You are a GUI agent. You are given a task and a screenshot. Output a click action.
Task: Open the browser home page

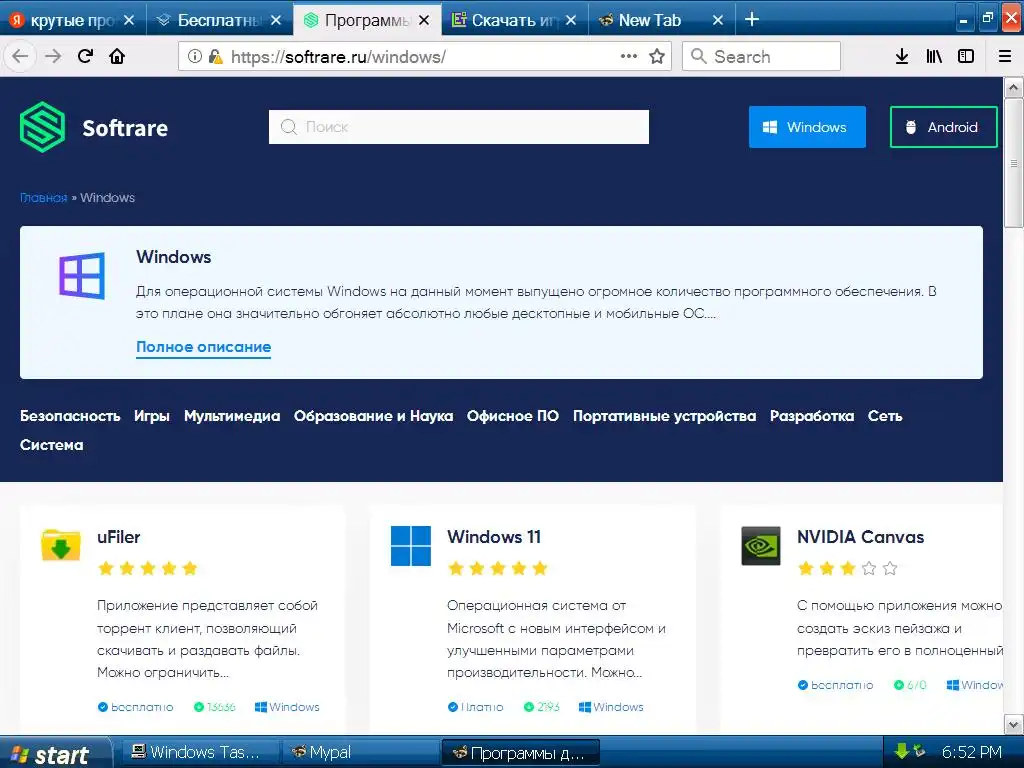coord(117,56)
